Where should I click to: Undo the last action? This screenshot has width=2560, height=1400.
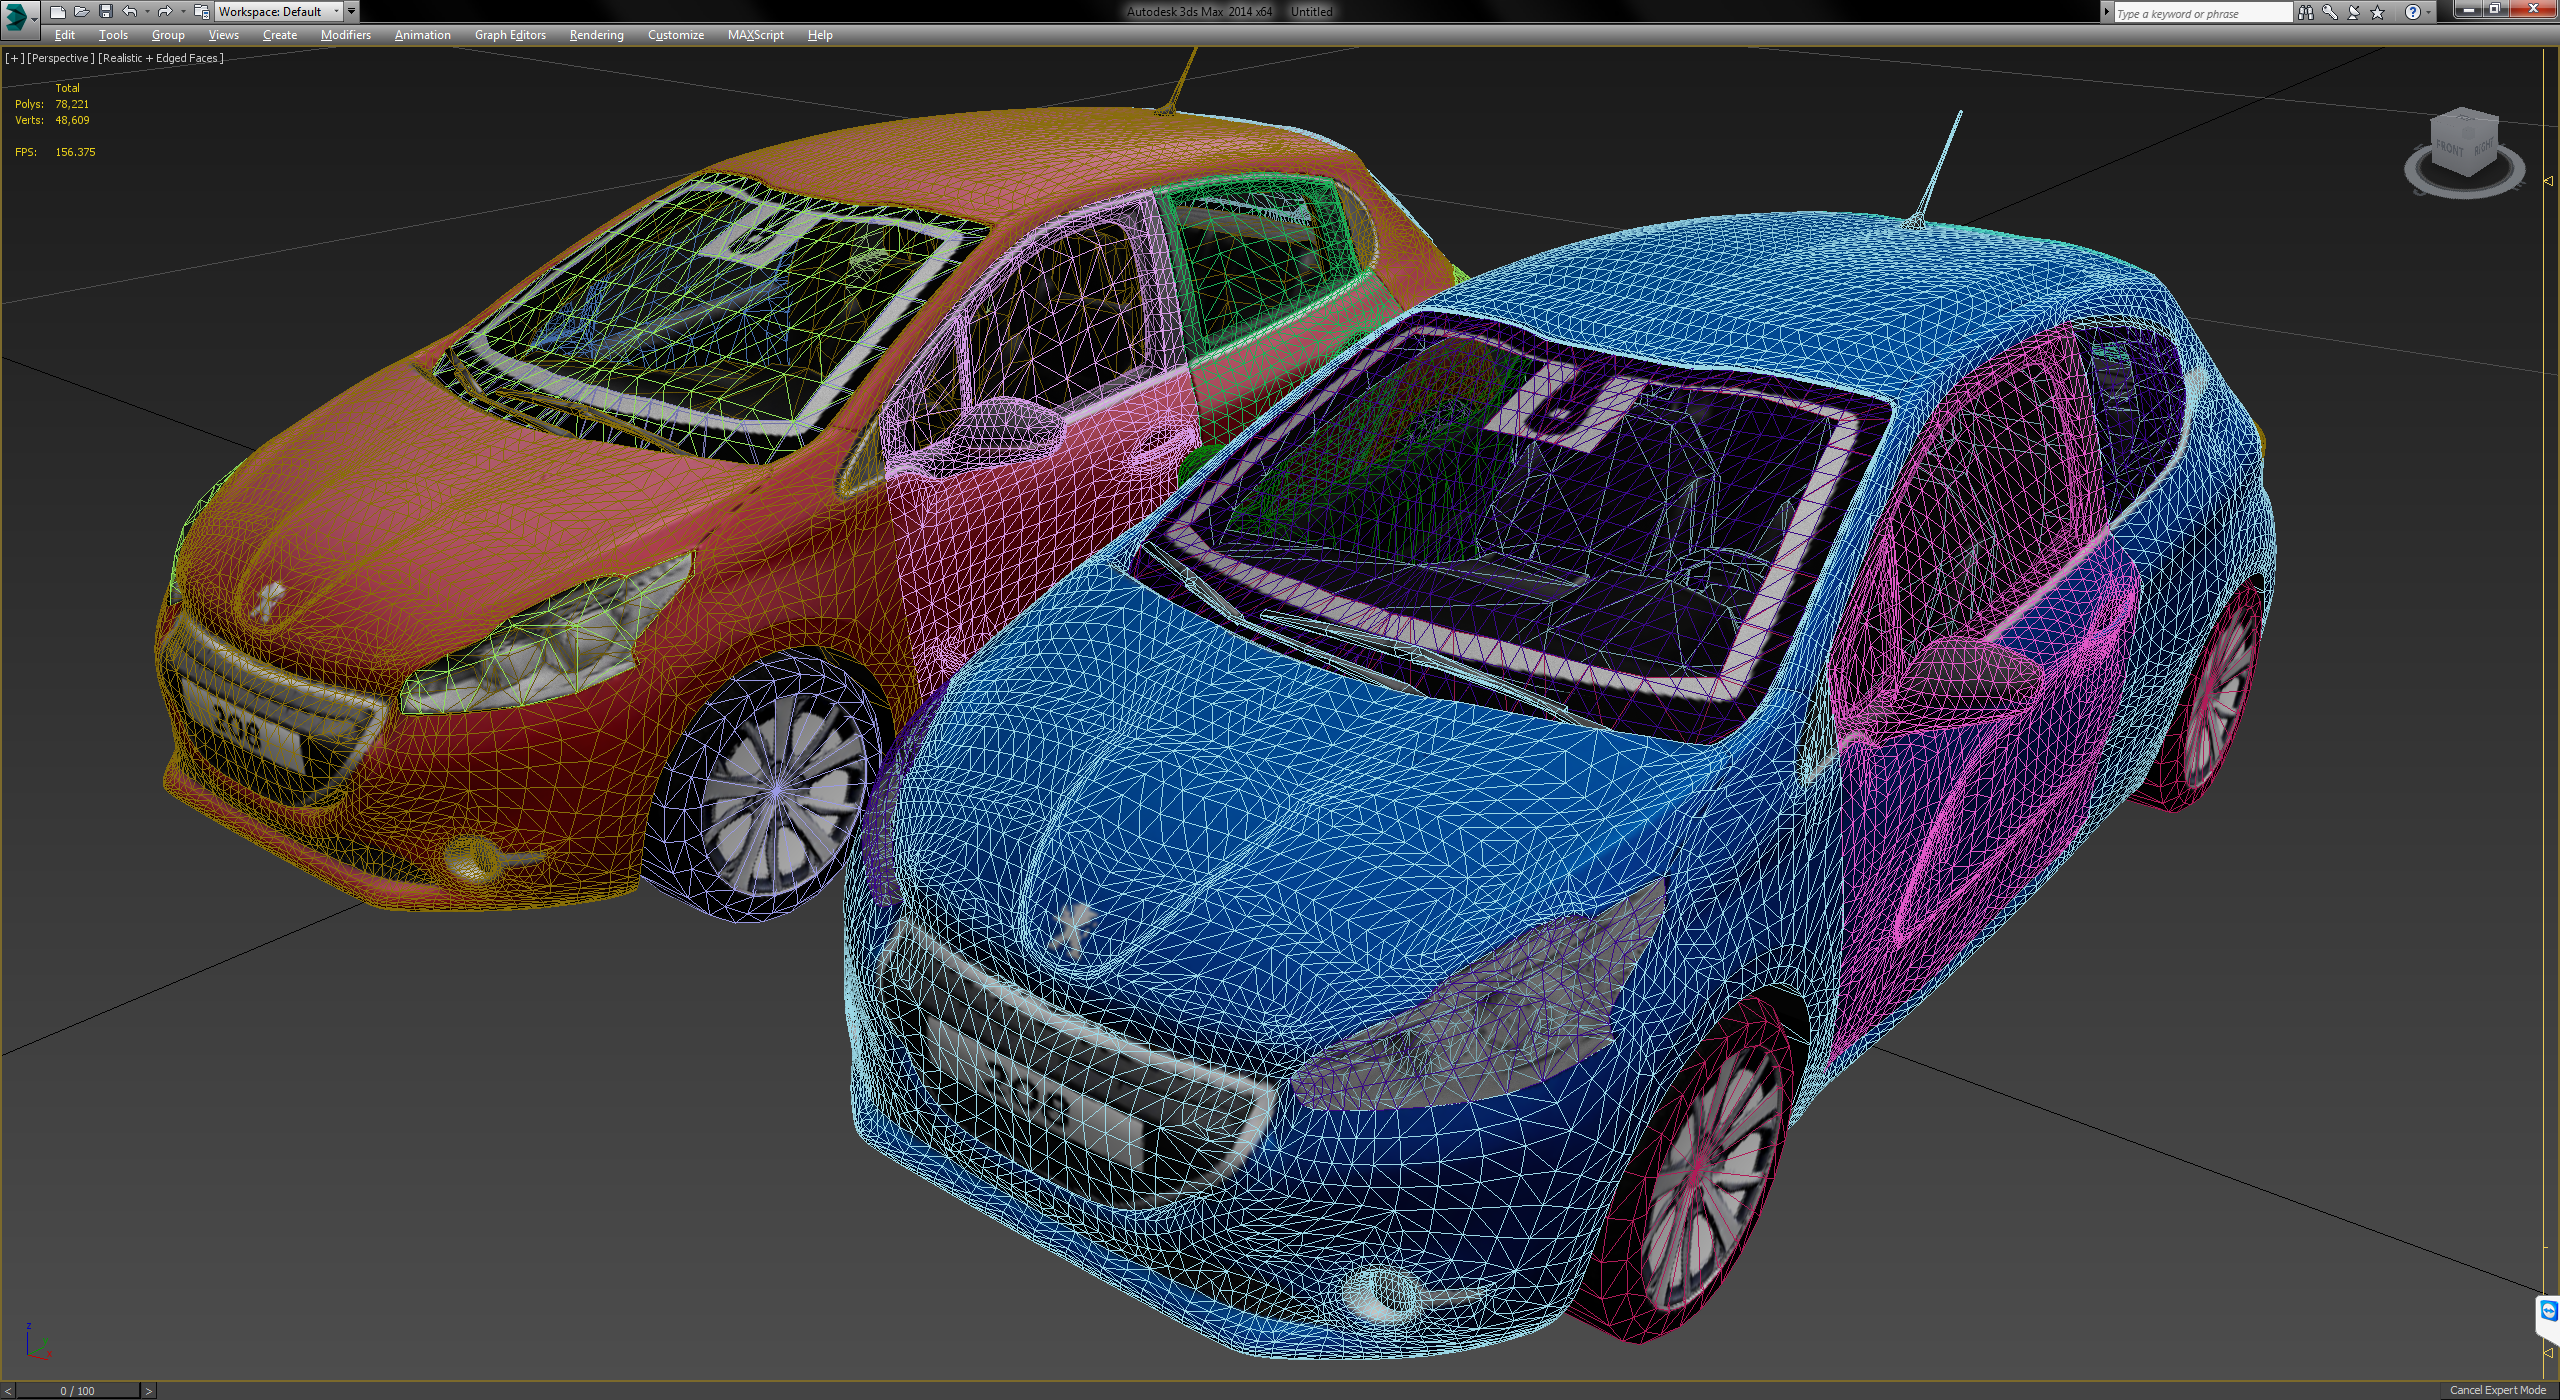point(130,11)
